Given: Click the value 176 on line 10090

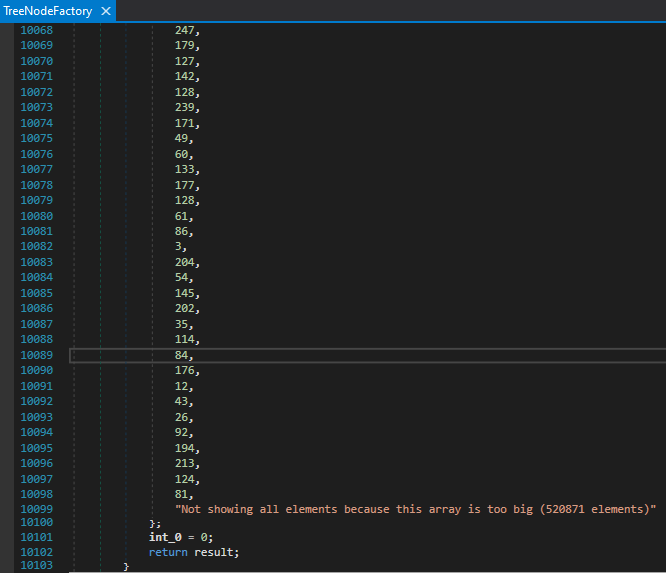Looking at the screenshot, I should 184,370.
